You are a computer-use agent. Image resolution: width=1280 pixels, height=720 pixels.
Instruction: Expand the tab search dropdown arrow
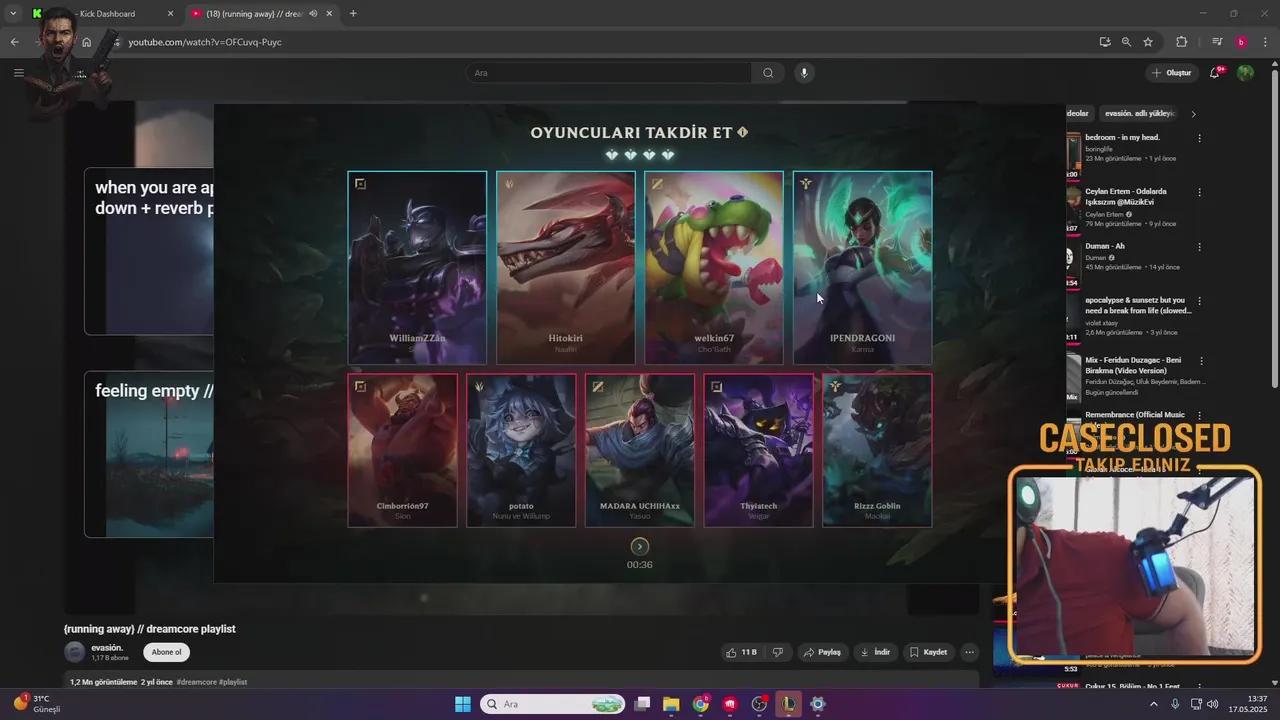point(13,14)
